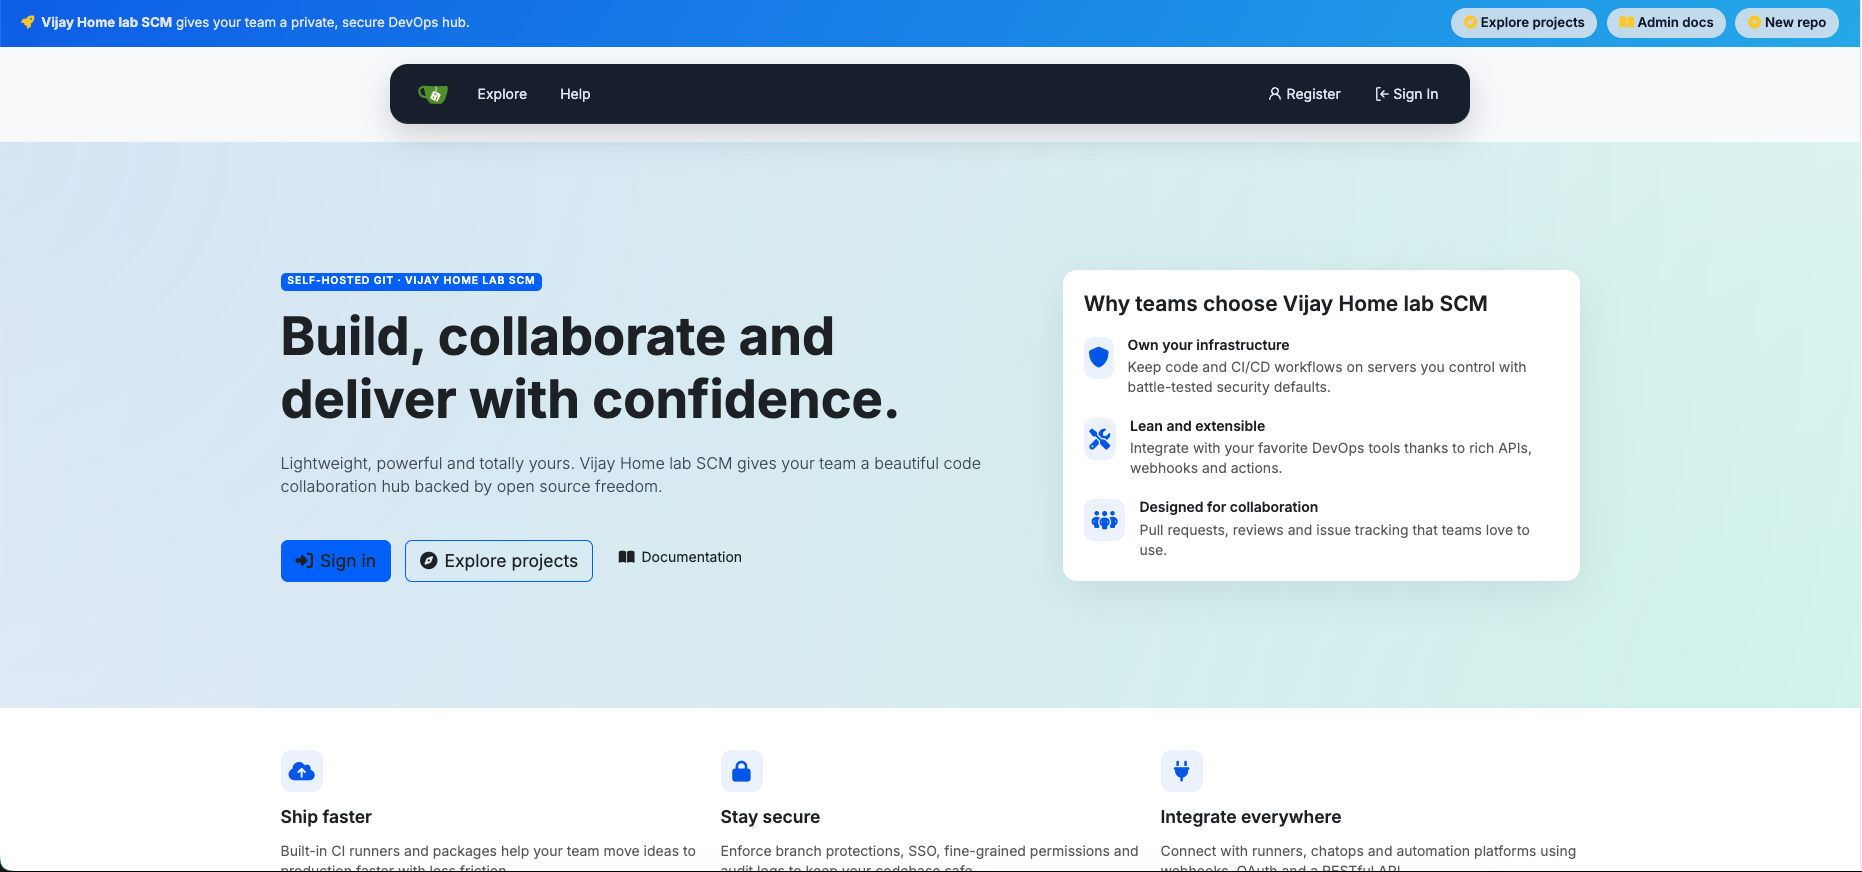The image size is (1862, 872).
Task: Open the Documentation link with book icon
Action: tap(680, 557)
